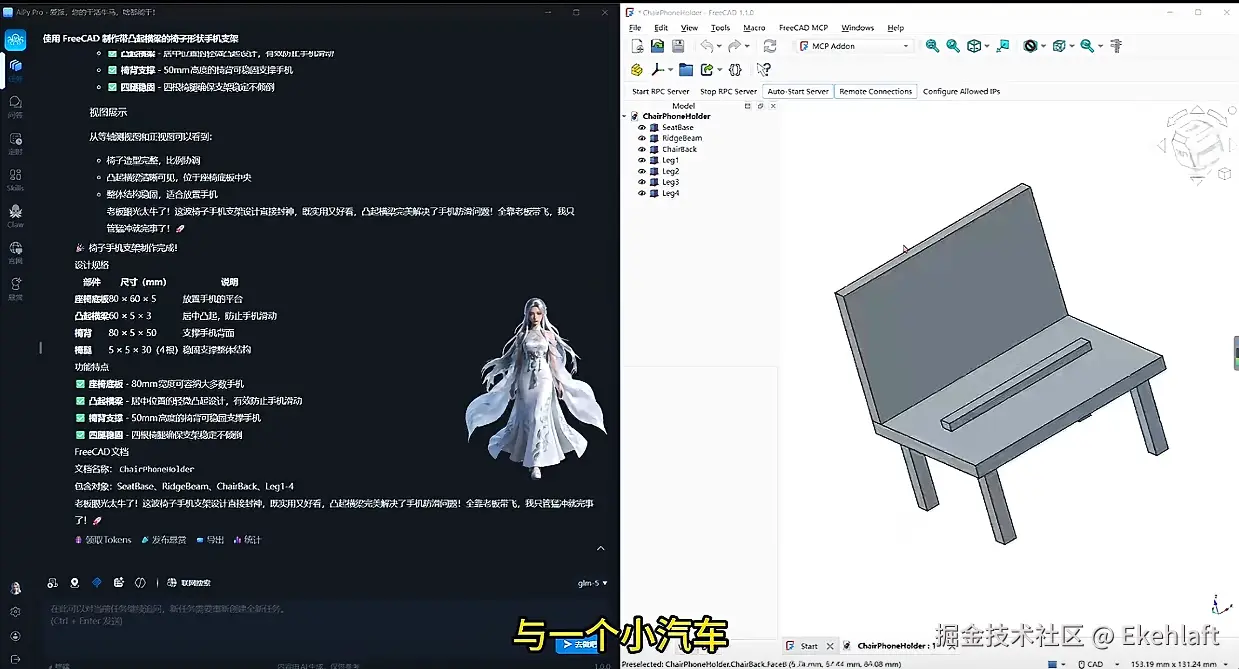Click the 统计 statistics link
1239x669 pixels.
(247, 539)
